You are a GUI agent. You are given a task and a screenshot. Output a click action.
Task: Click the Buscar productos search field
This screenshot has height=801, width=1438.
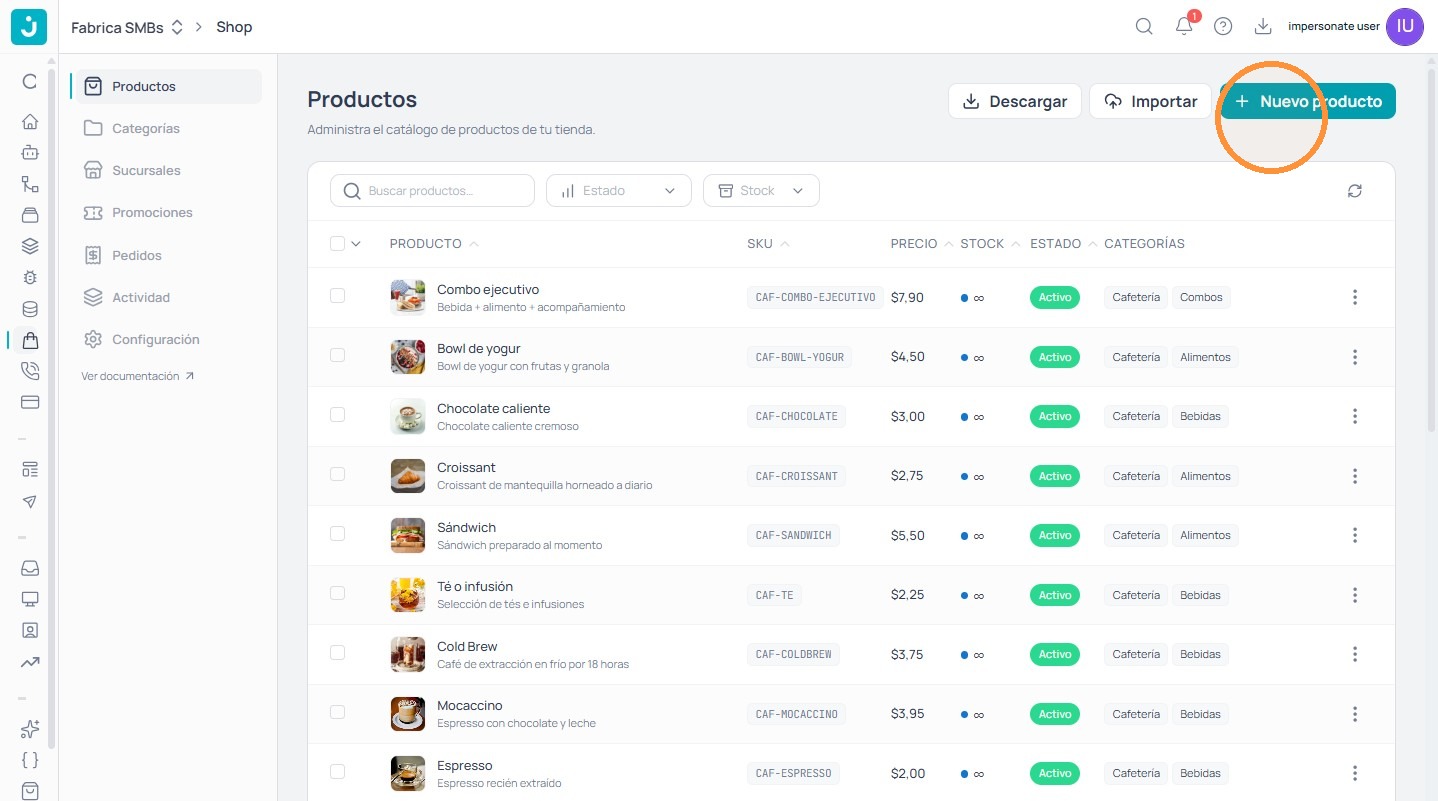432,191
